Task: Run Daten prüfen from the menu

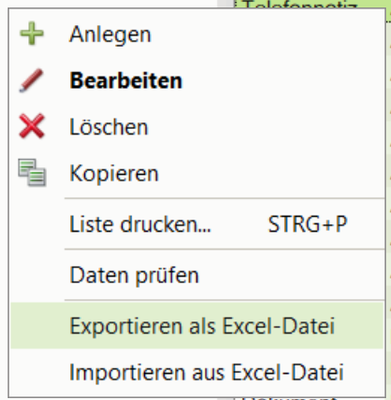Action: pos(134,275)
